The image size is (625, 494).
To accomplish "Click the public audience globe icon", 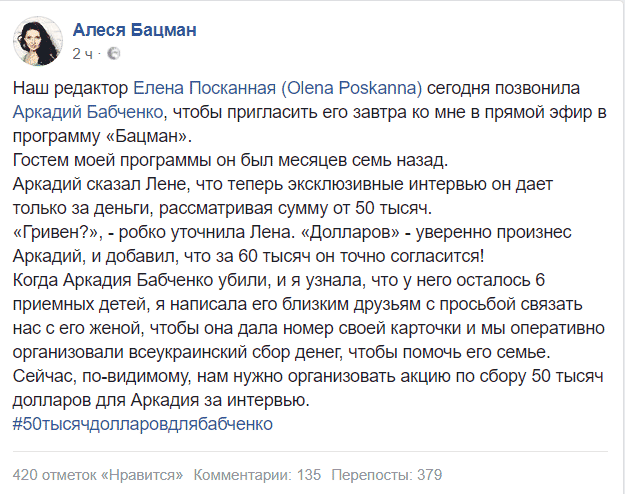I will click(x=113, y=52).
